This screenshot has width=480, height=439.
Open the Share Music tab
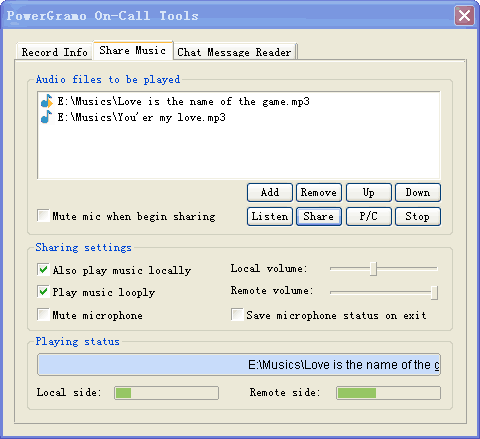(x=133, y=51)
